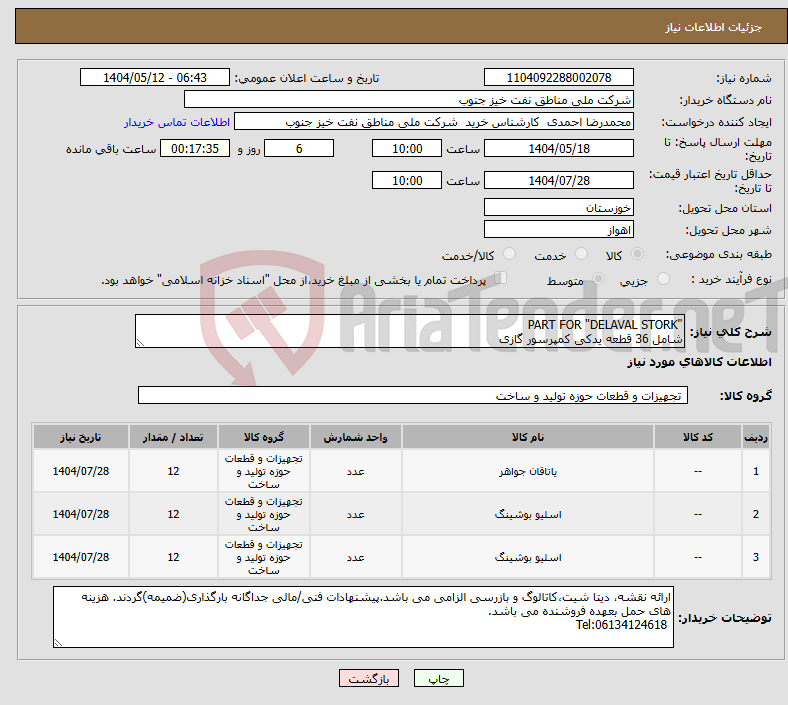
Task: Click the ردیف column header
Action: pyautogui.click(x=755, y=437)
